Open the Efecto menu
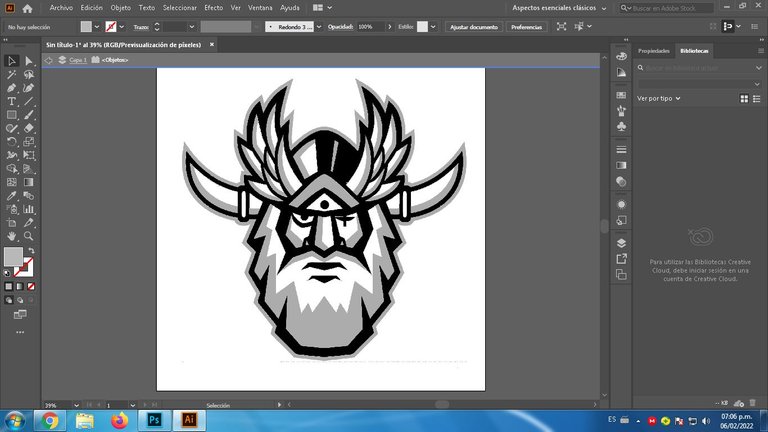 tap(213, 7)
